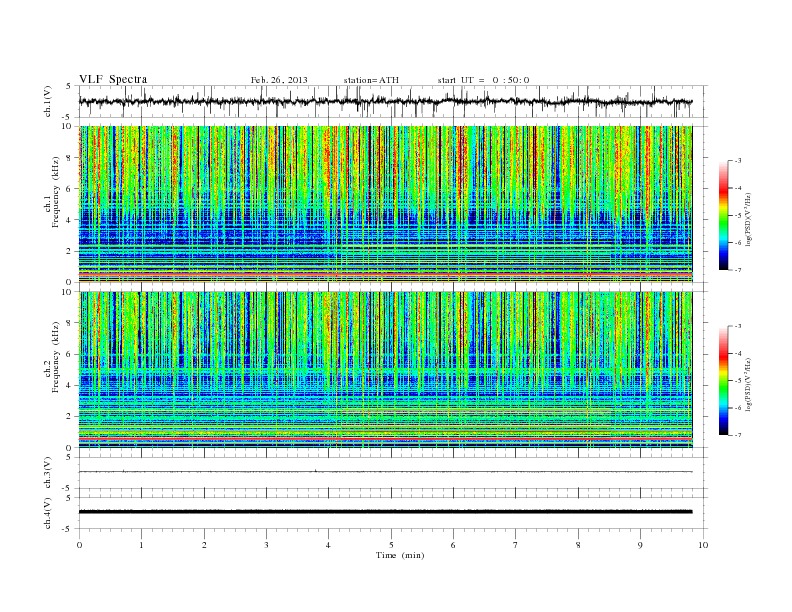The width and height of the screenshot is (792, 612).
Task: Click the ch.3 voltage waveform trace
Action: click(386, 472)
